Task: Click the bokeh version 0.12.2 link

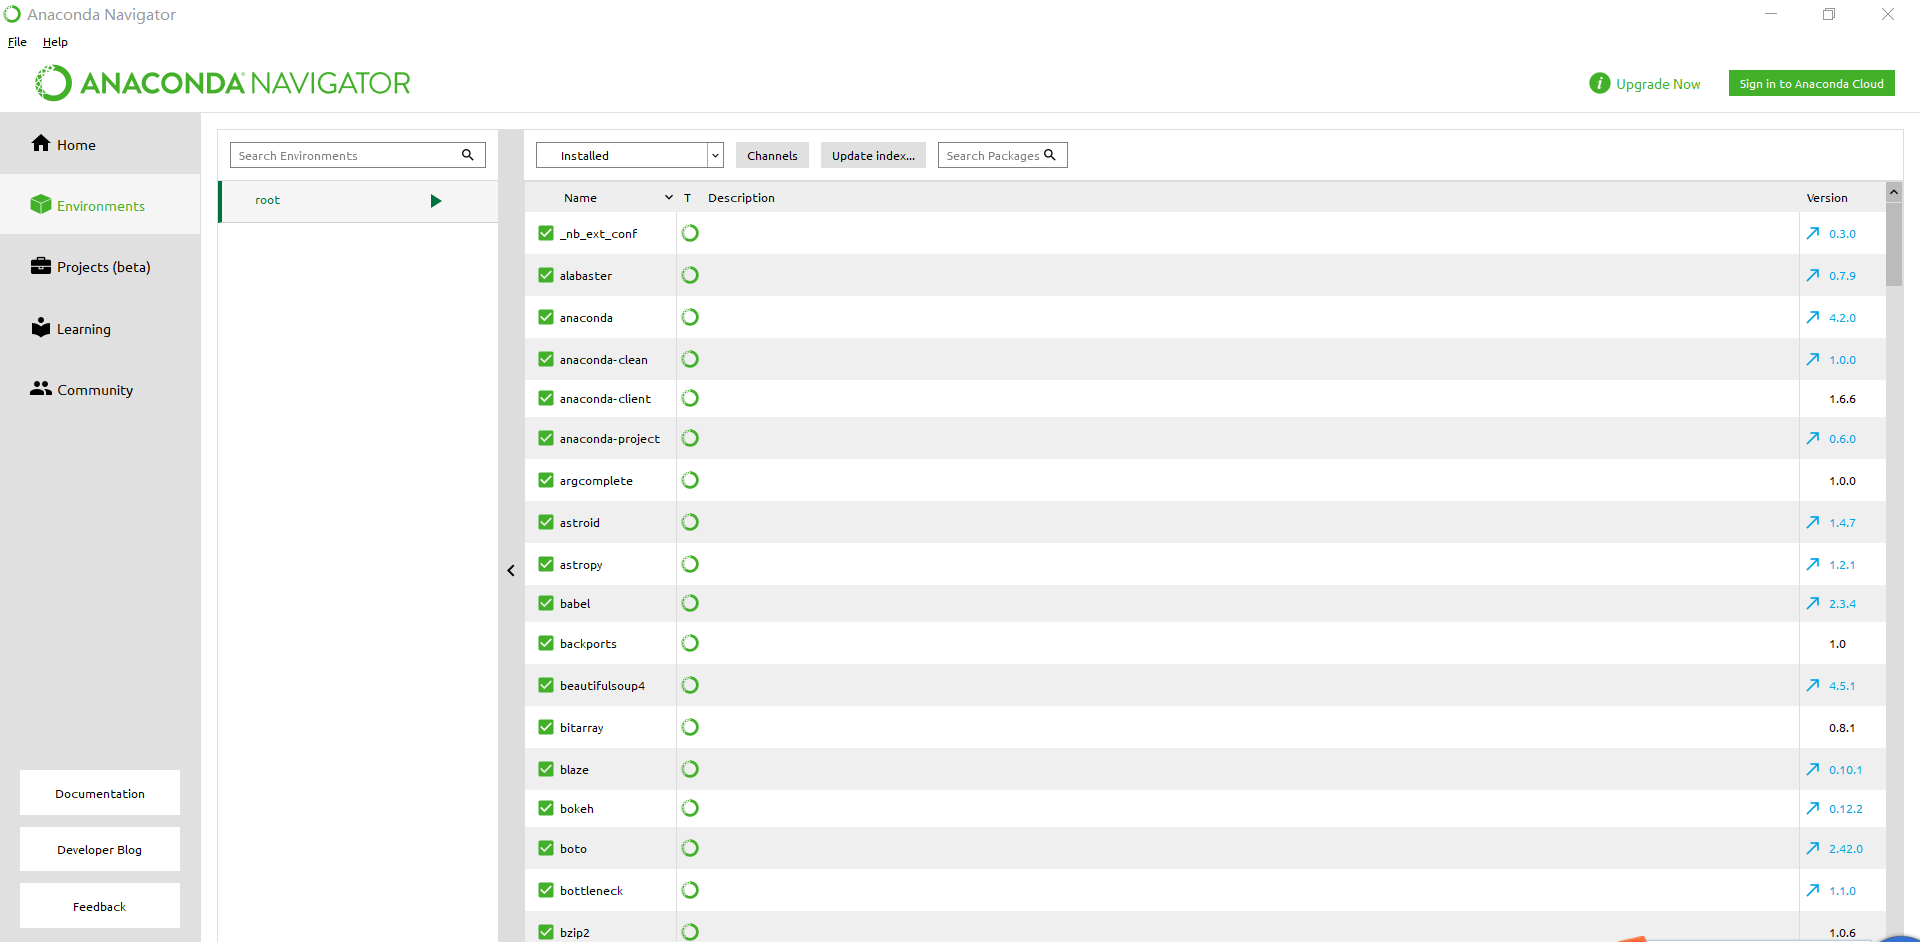Action: (1846, 809)
